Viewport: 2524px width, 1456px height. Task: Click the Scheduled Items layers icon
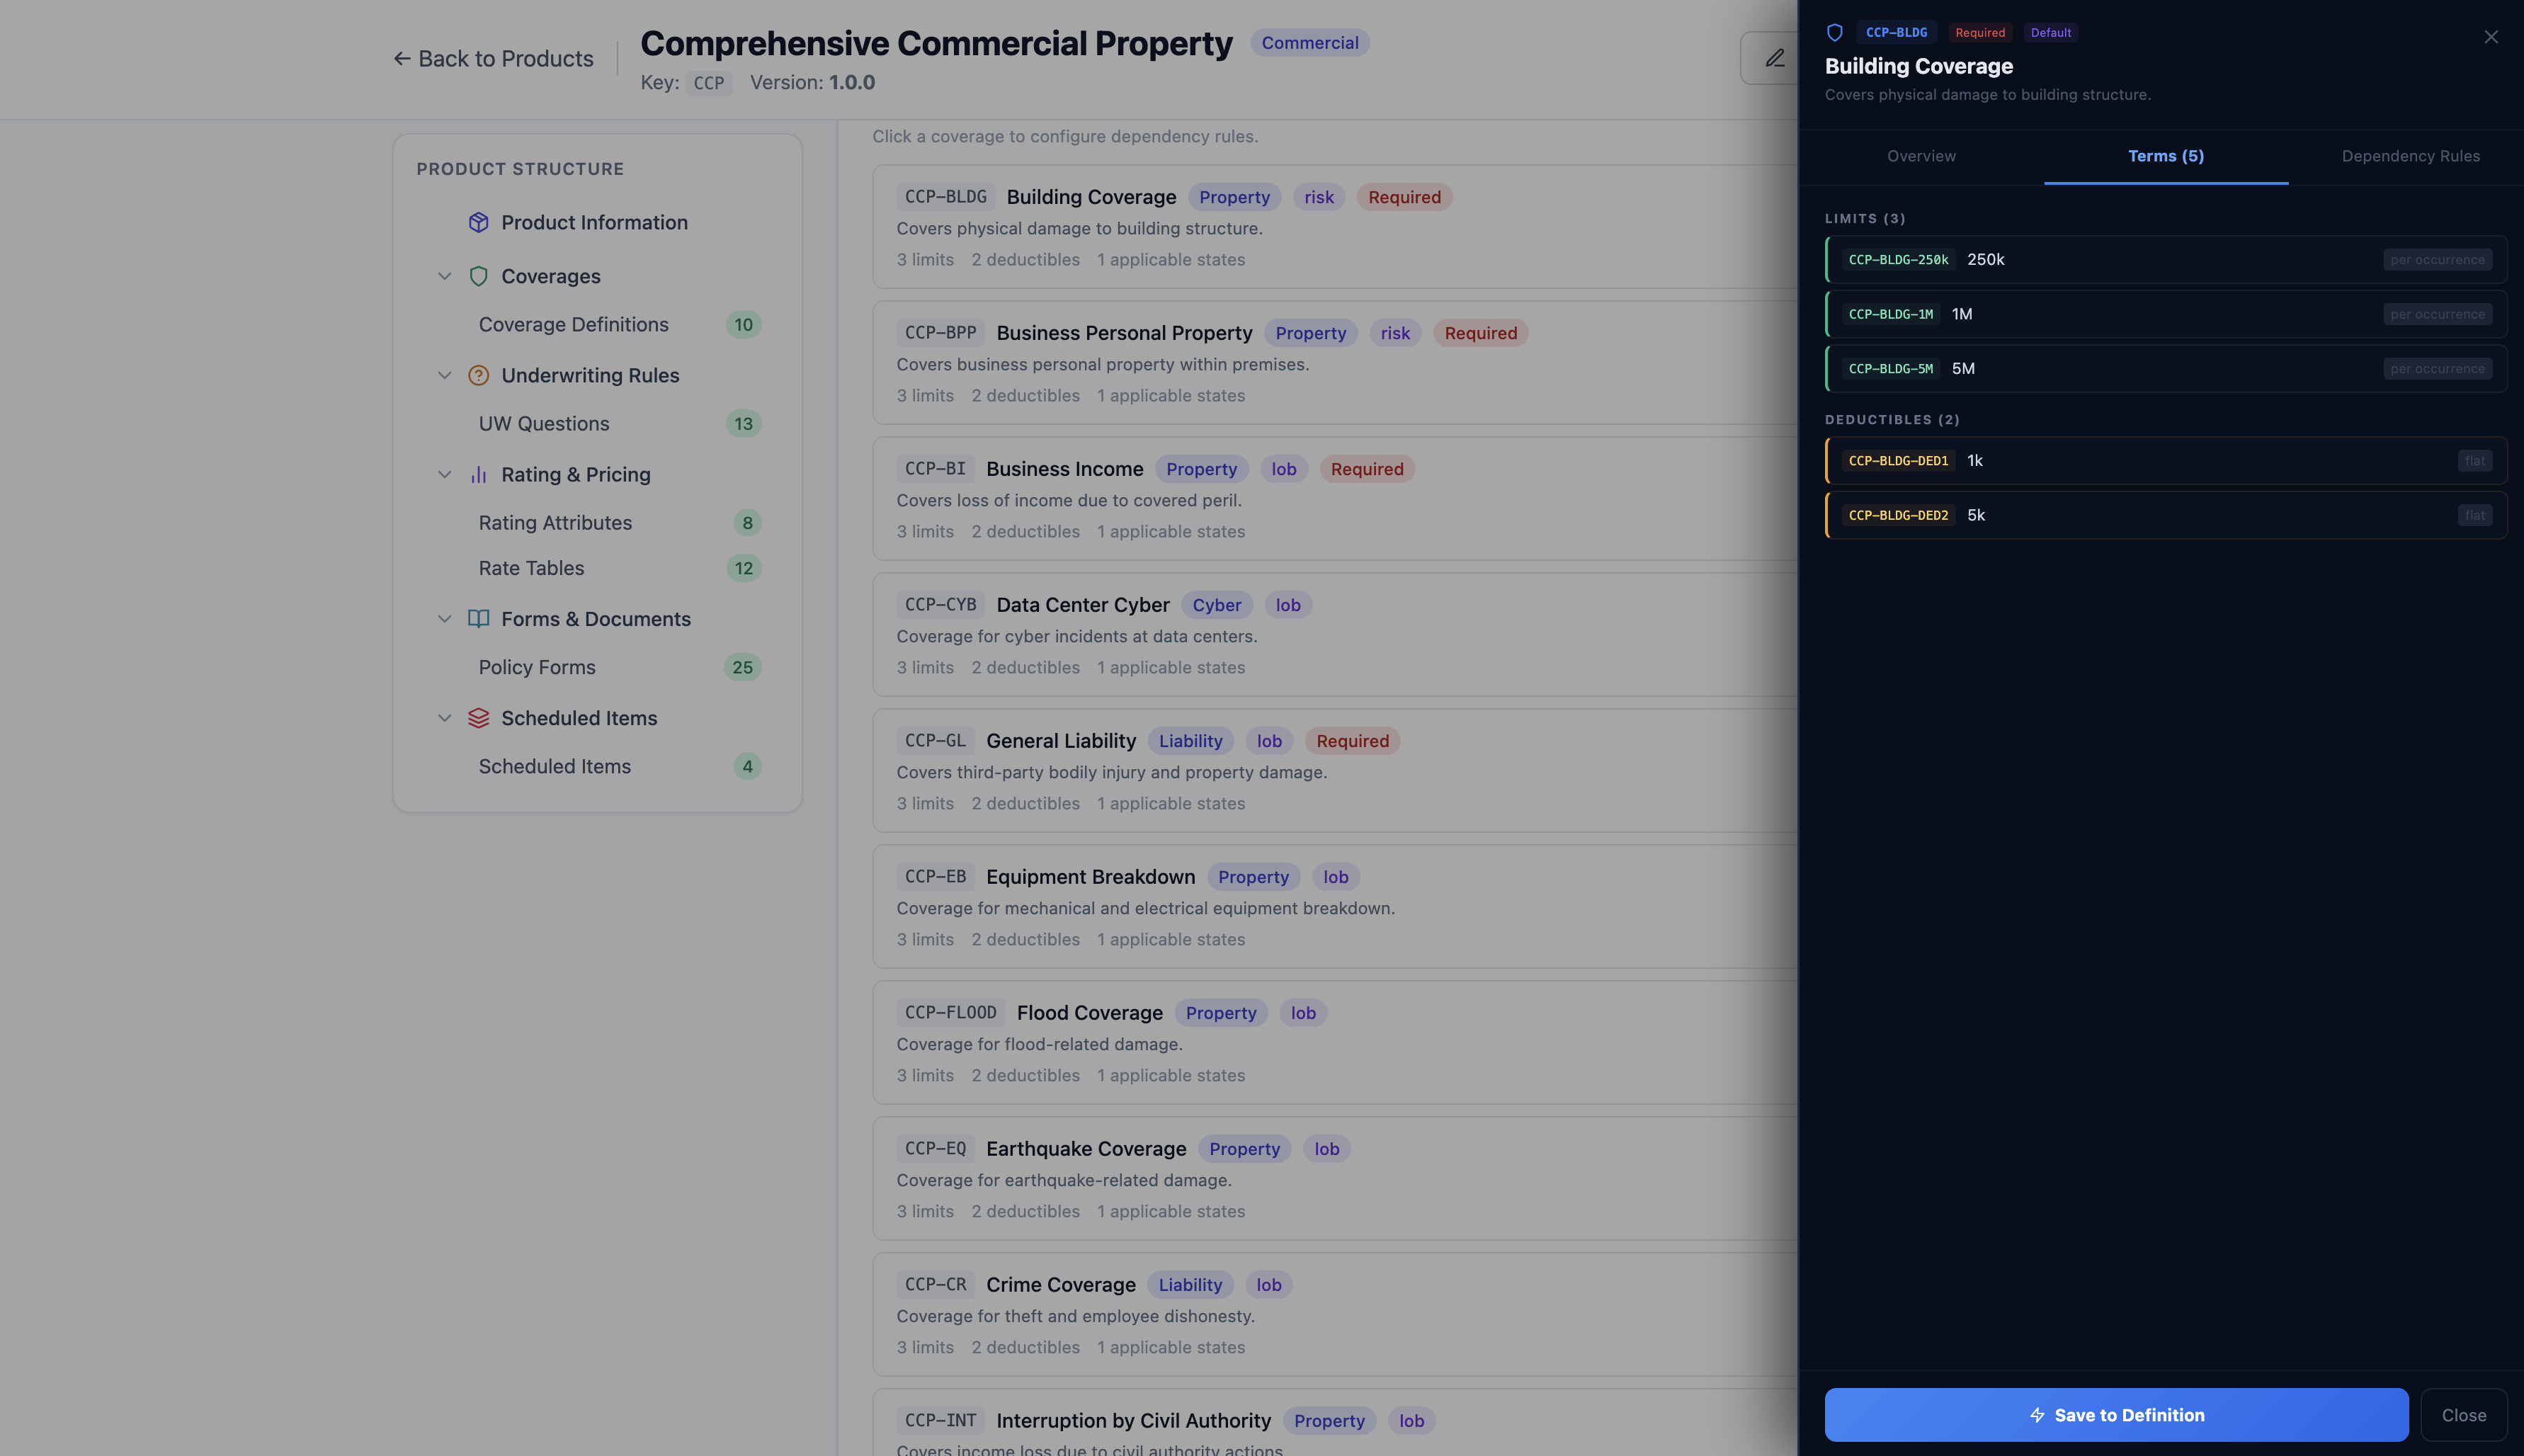(478, 717)
